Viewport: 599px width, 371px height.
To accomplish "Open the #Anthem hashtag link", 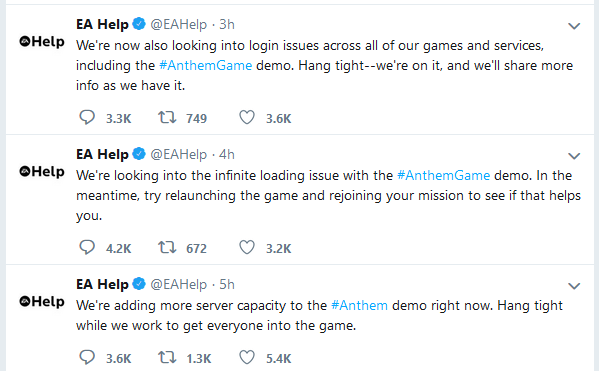I will (359, 305).
